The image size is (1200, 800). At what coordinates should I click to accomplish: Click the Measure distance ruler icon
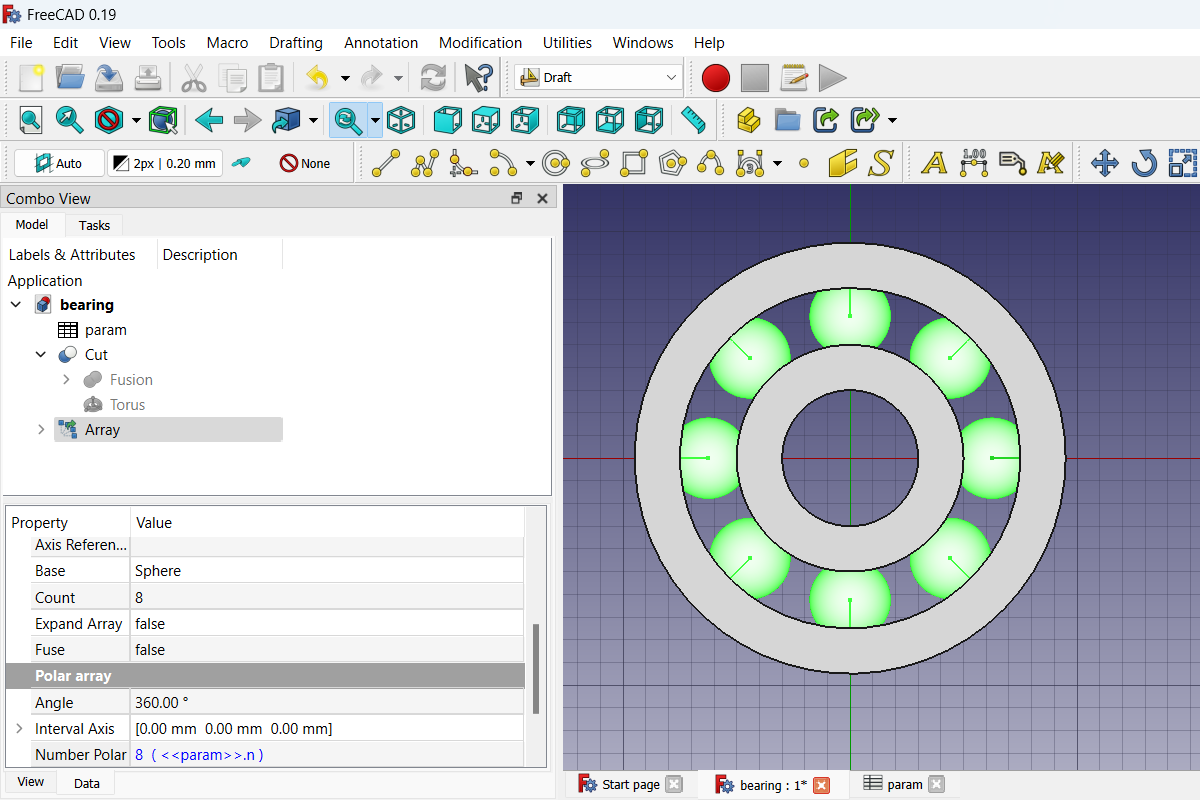click(x=693, y=120)
